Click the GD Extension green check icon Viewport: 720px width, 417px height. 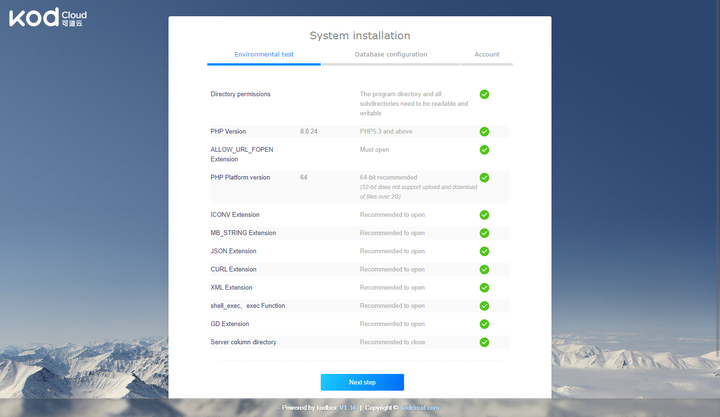[x=484, y=324]
